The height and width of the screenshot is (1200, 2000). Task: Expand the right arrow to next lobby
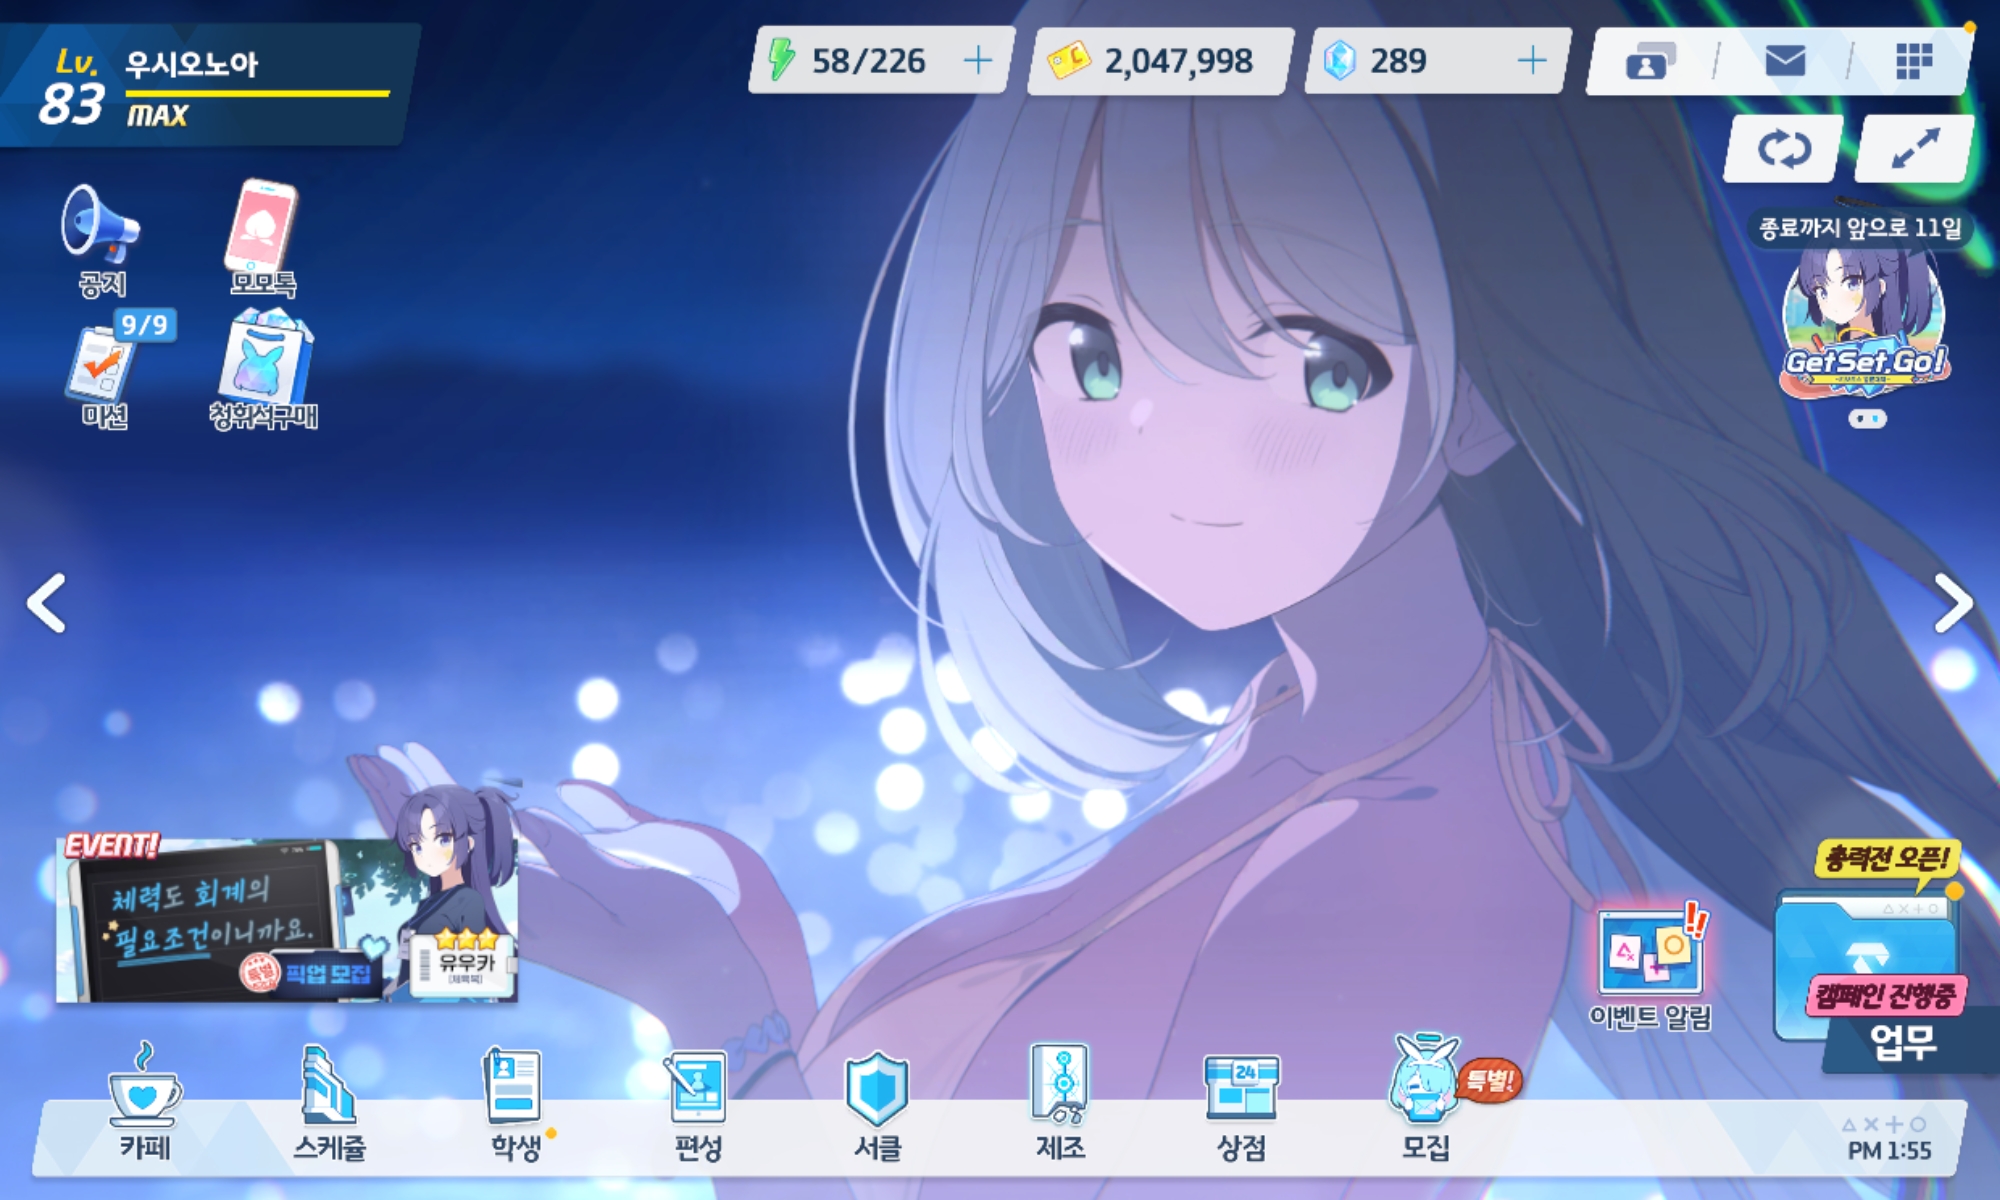pyautogui.click(x=1951, y=603)
